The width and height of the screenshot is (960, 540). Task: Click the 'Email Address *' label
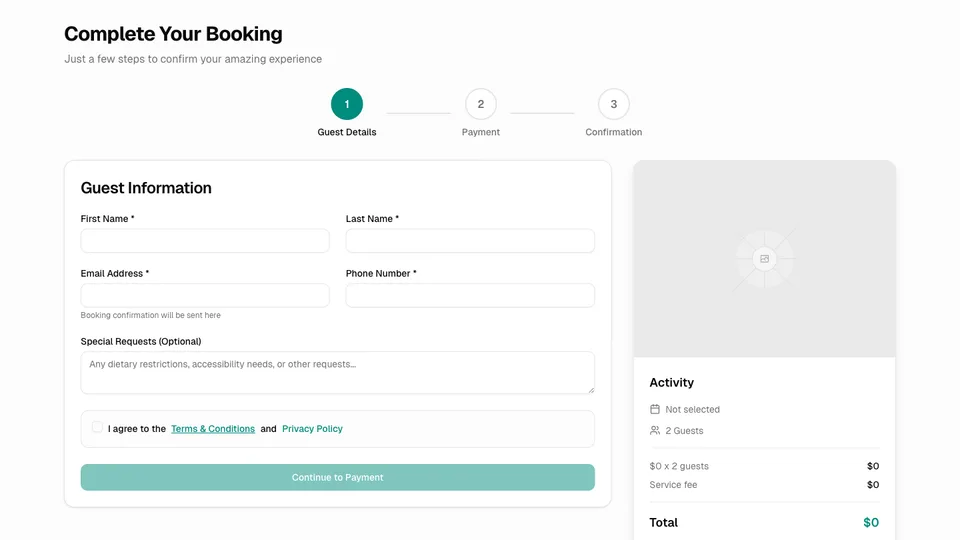click(115, 274)
